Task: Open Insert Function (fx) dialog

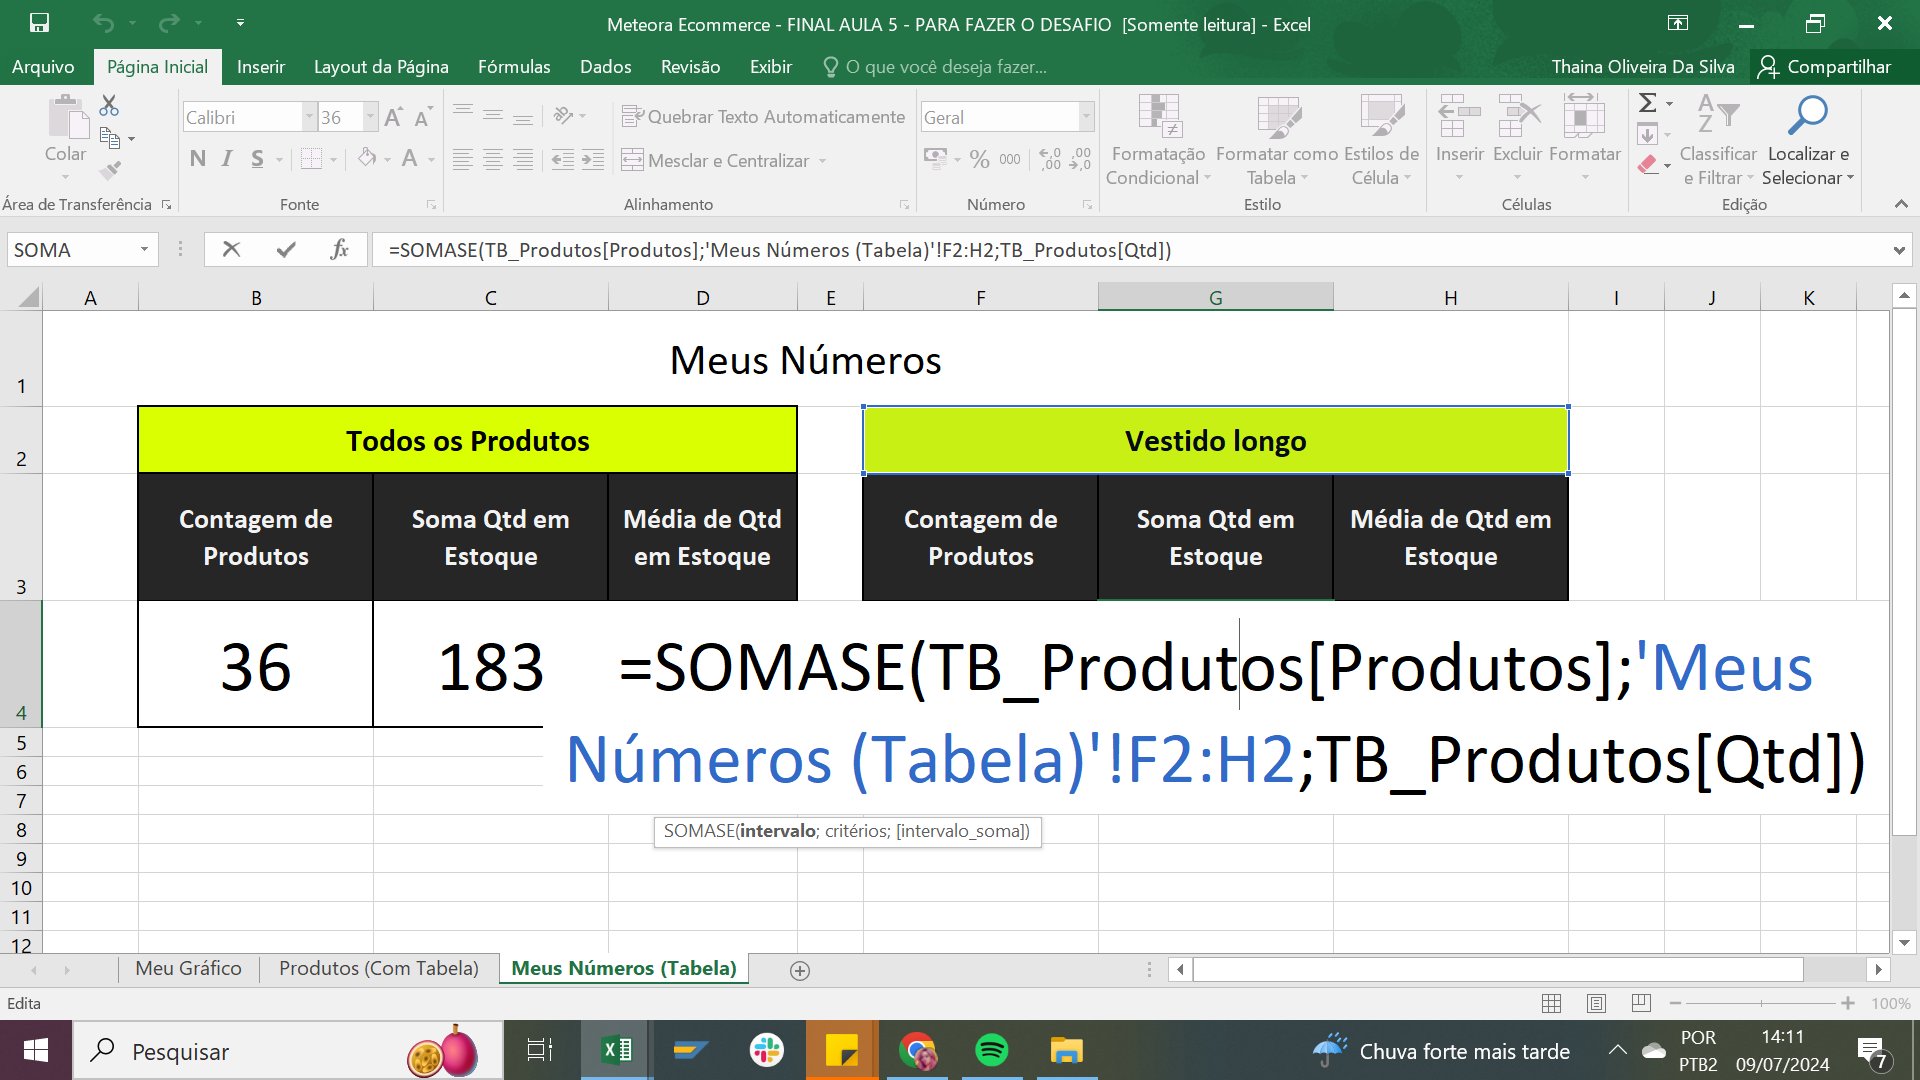Action: point(339,249)
